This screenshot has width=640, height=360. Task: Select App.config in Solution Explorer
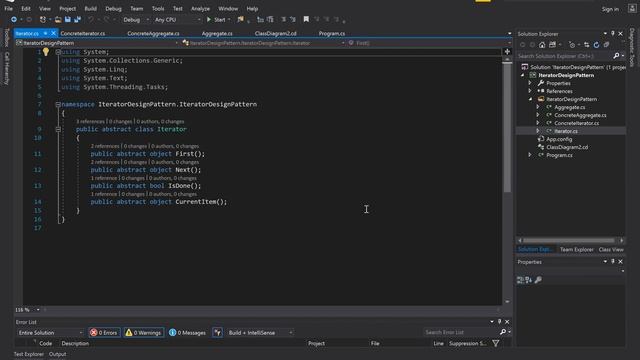[559, 139]
